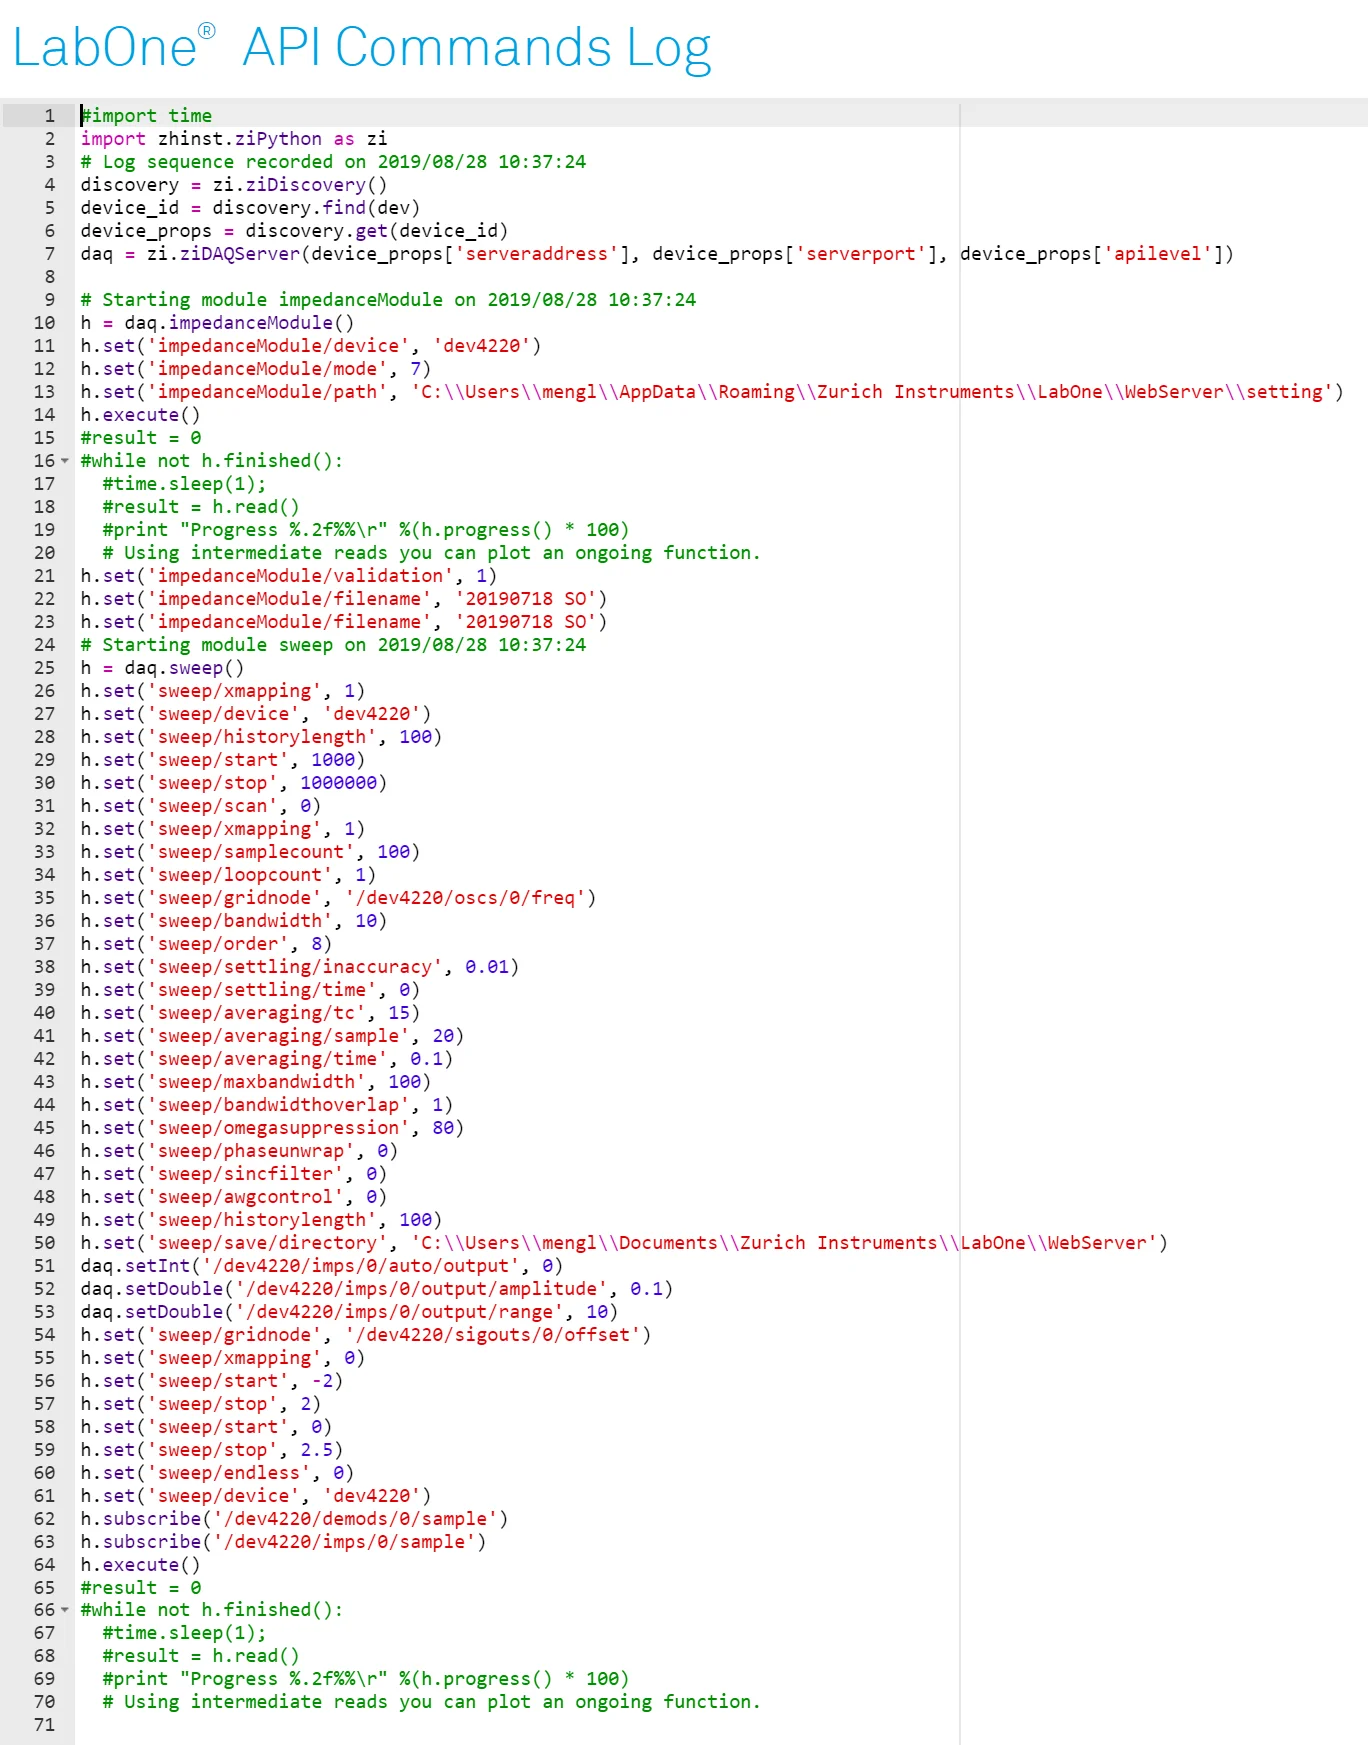Click 'h.execute()' on line 14
This screenshot has height=1745, width=1368.
[x=141, y=415]
